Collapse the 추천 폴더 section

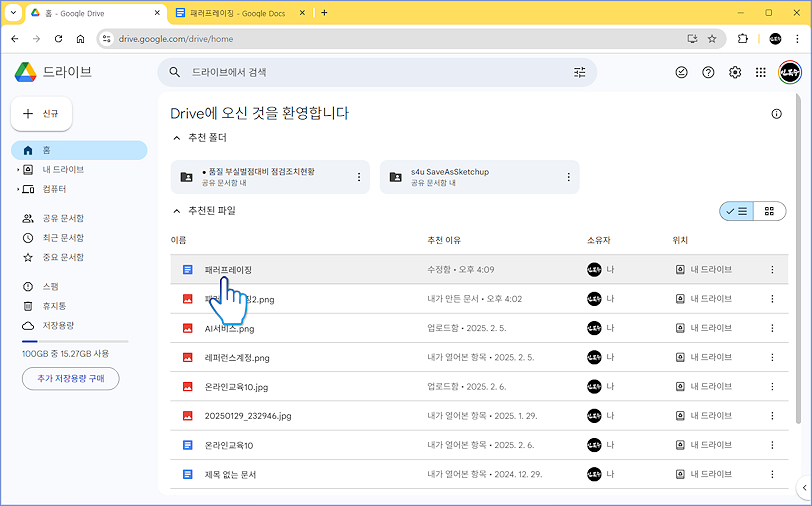click(177, 138)
